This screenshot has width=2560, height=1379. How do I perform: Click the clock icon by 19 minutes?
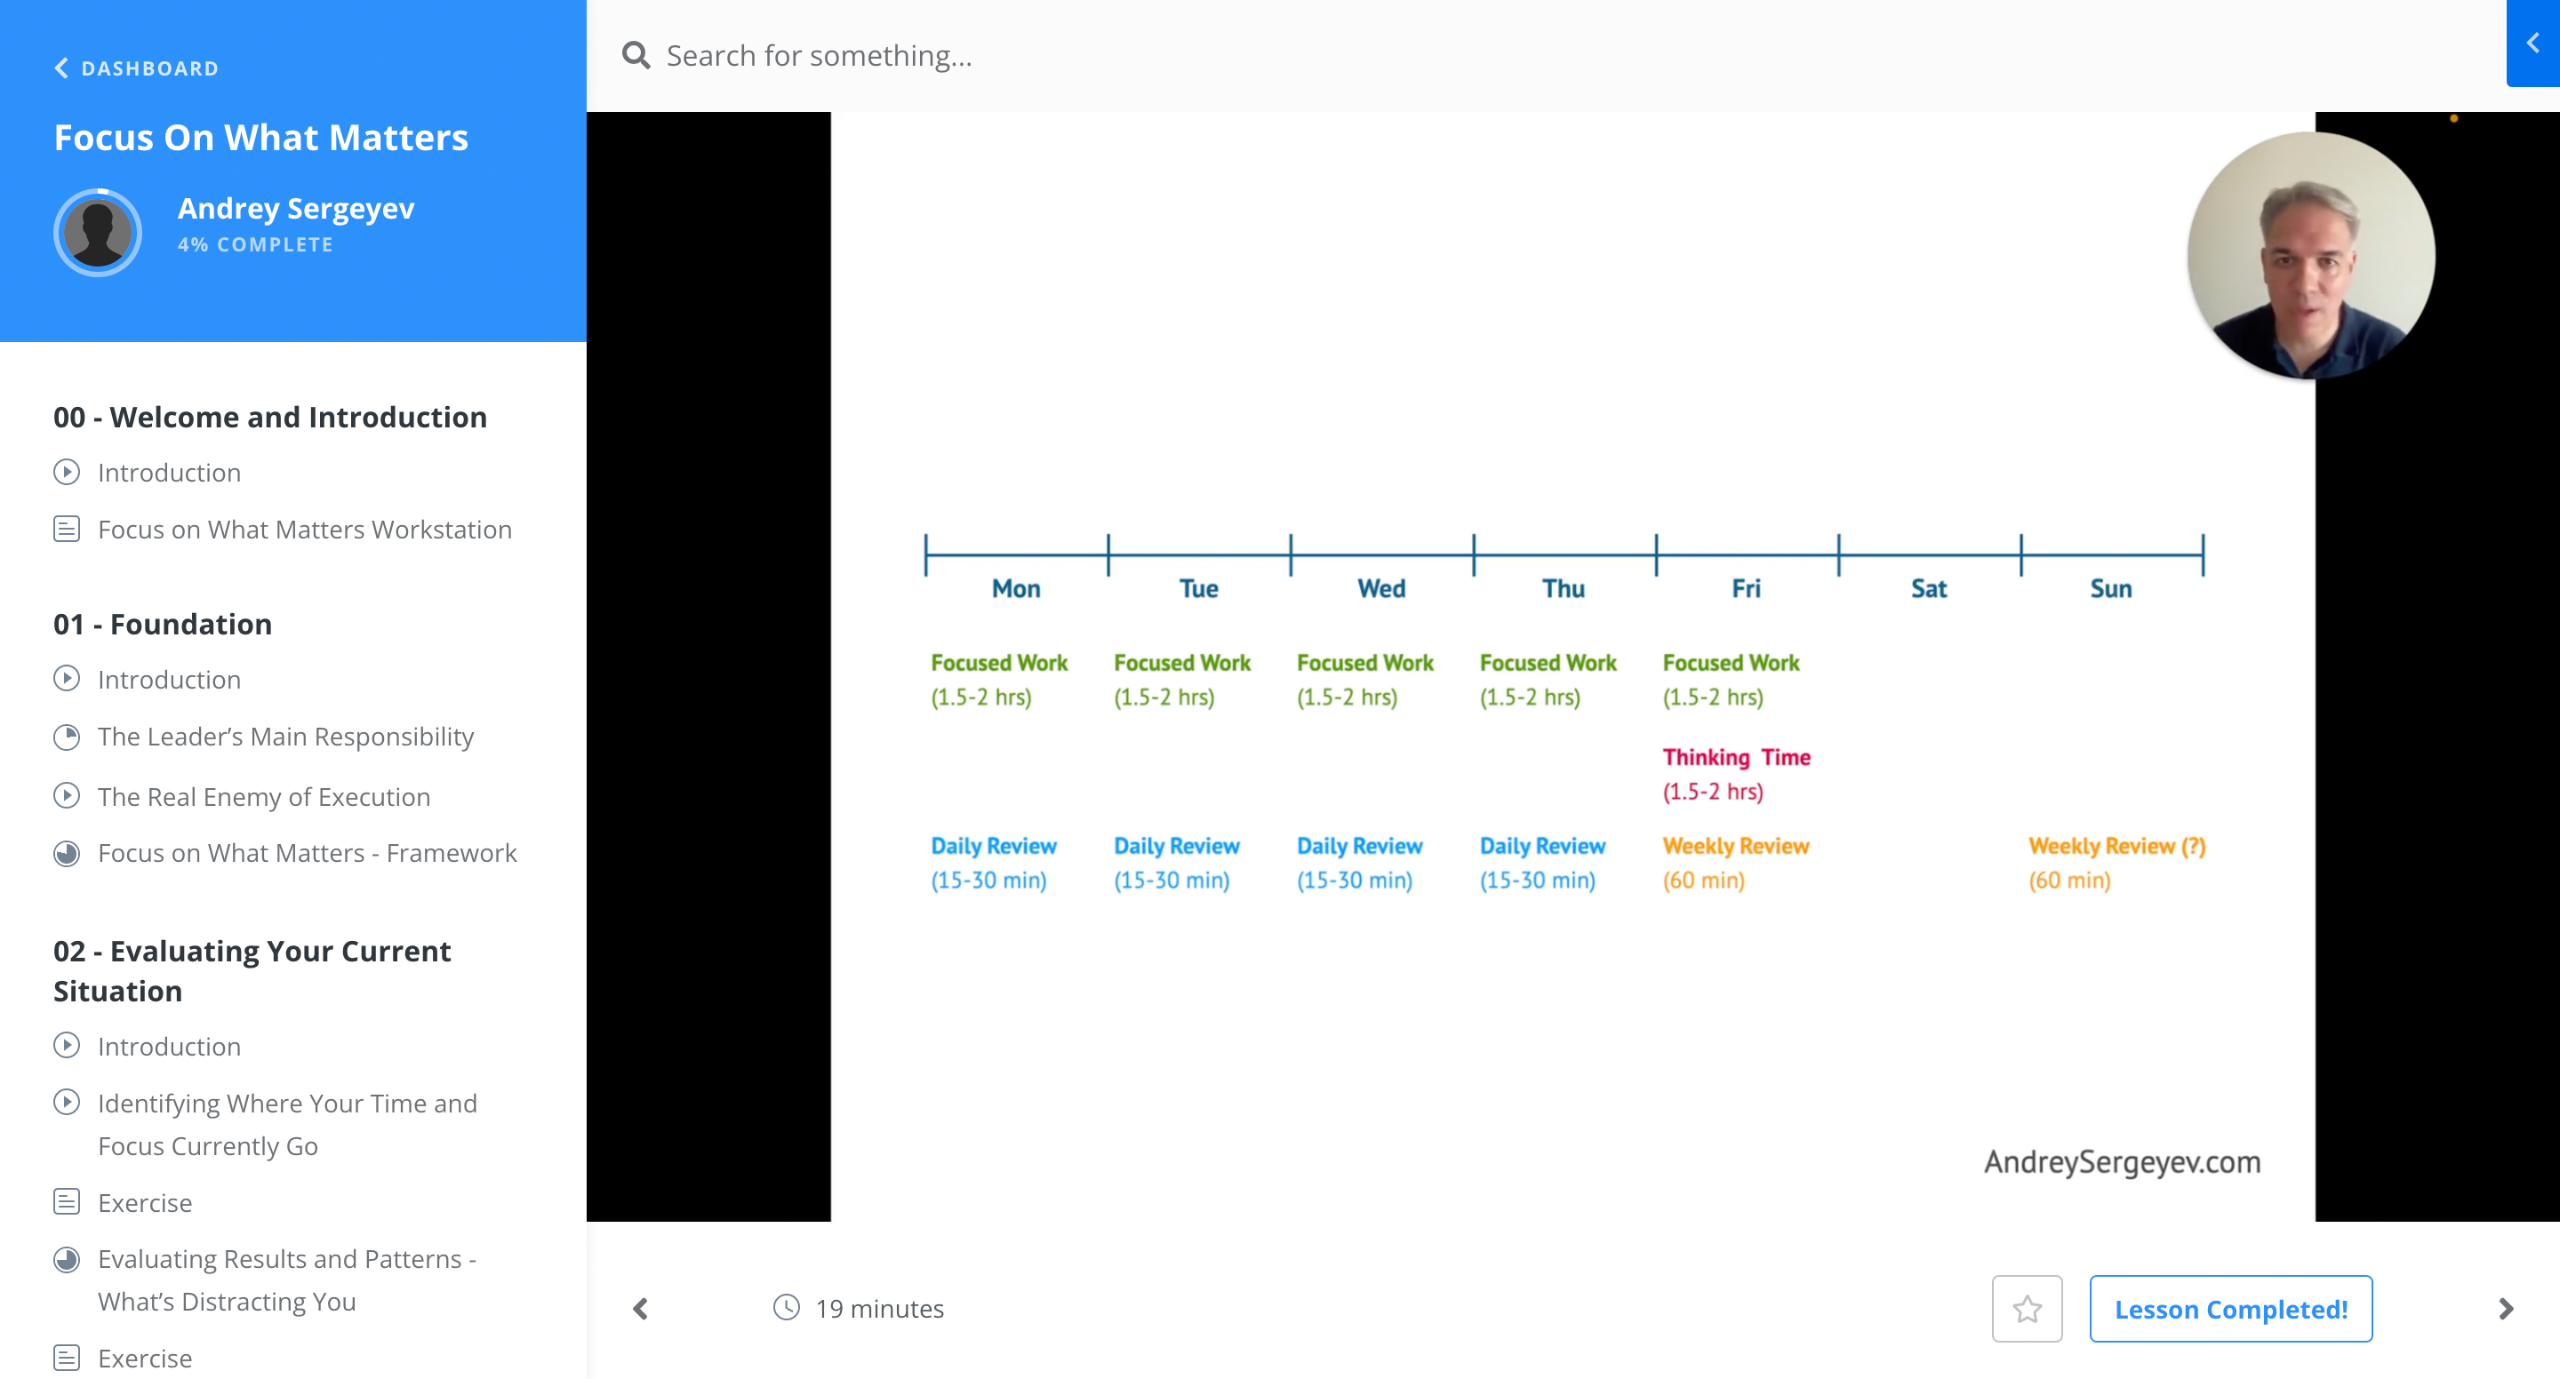(x=787, y=1308)
